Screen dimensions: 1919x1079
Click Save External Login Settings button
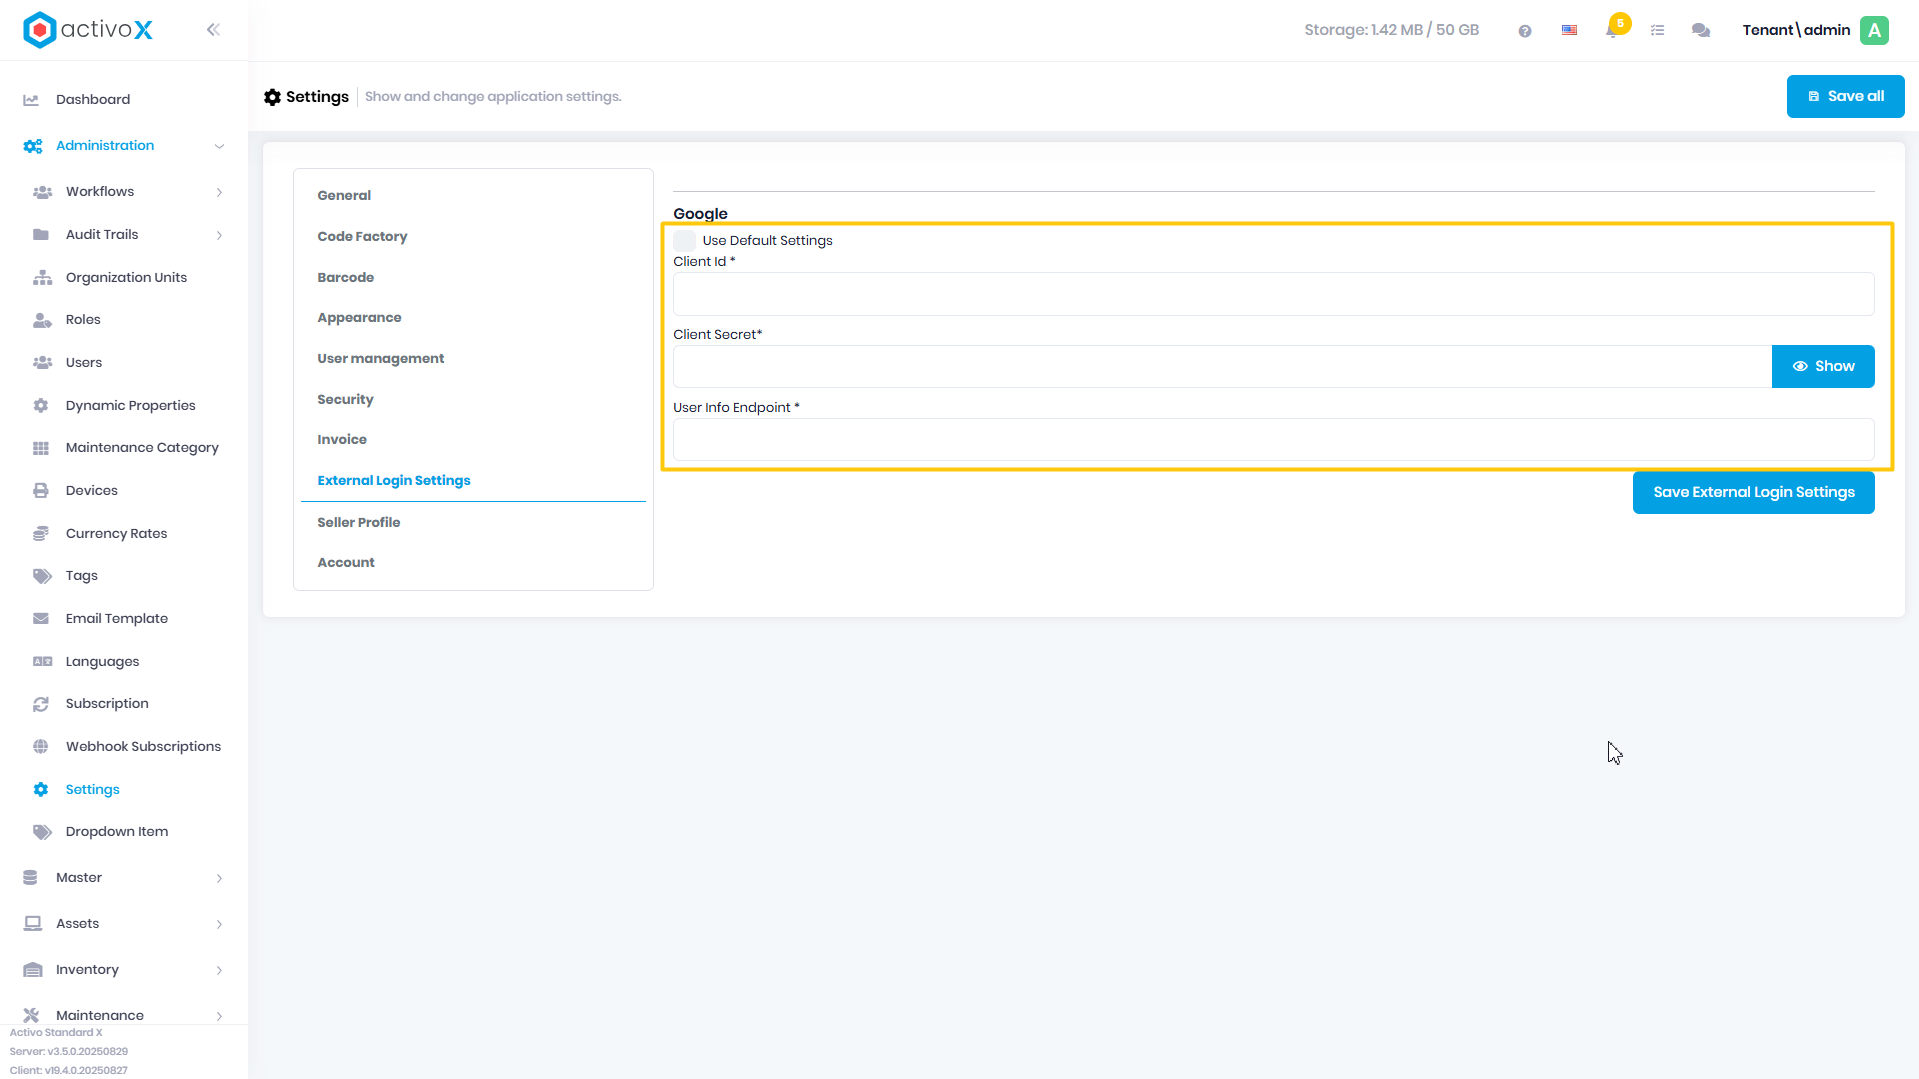(x=1753, y=493)
